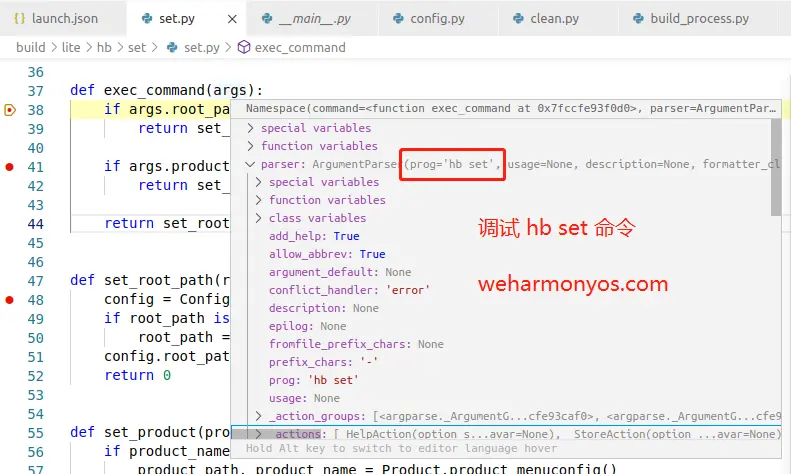The width and height of the screenshot is (791, 474).
Task: Expand the _action_groups entry
Action: pos(258,417)
